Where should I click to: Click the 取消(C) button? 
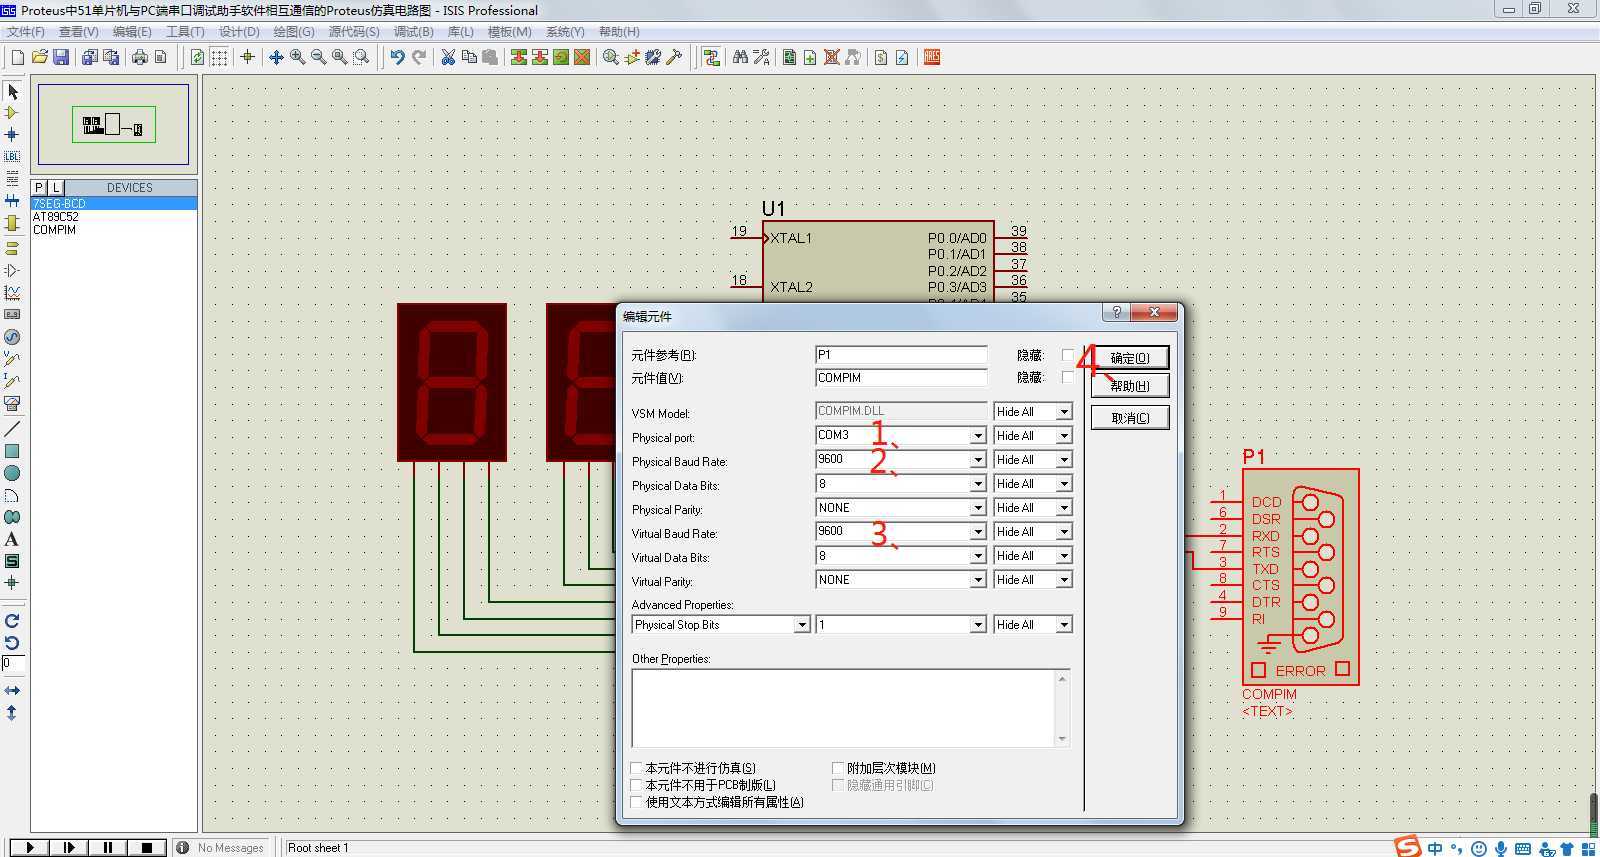[x=1129, y=418]
